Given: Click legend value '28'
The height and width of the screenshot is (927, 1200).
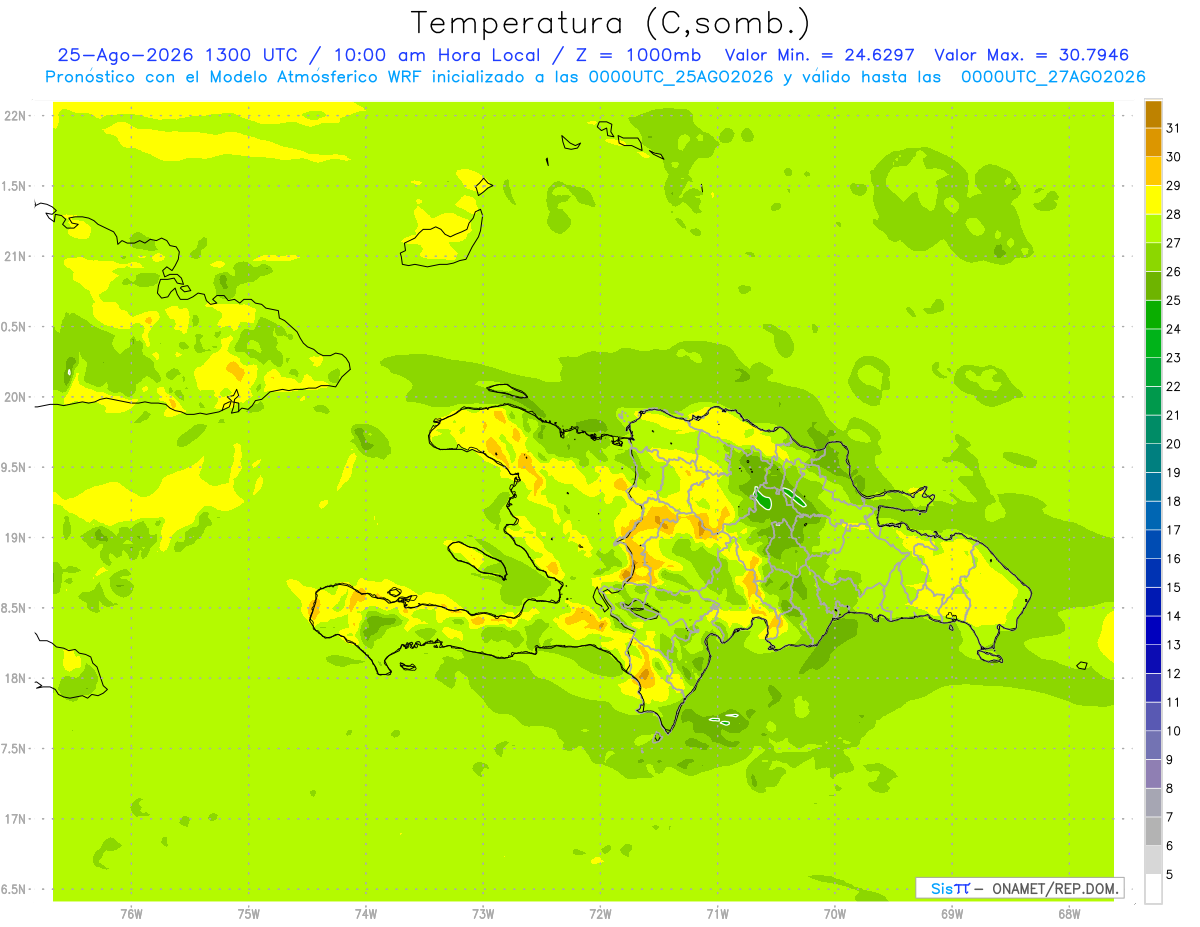Looking at the screenshot, I should [x=1174, y=214].
